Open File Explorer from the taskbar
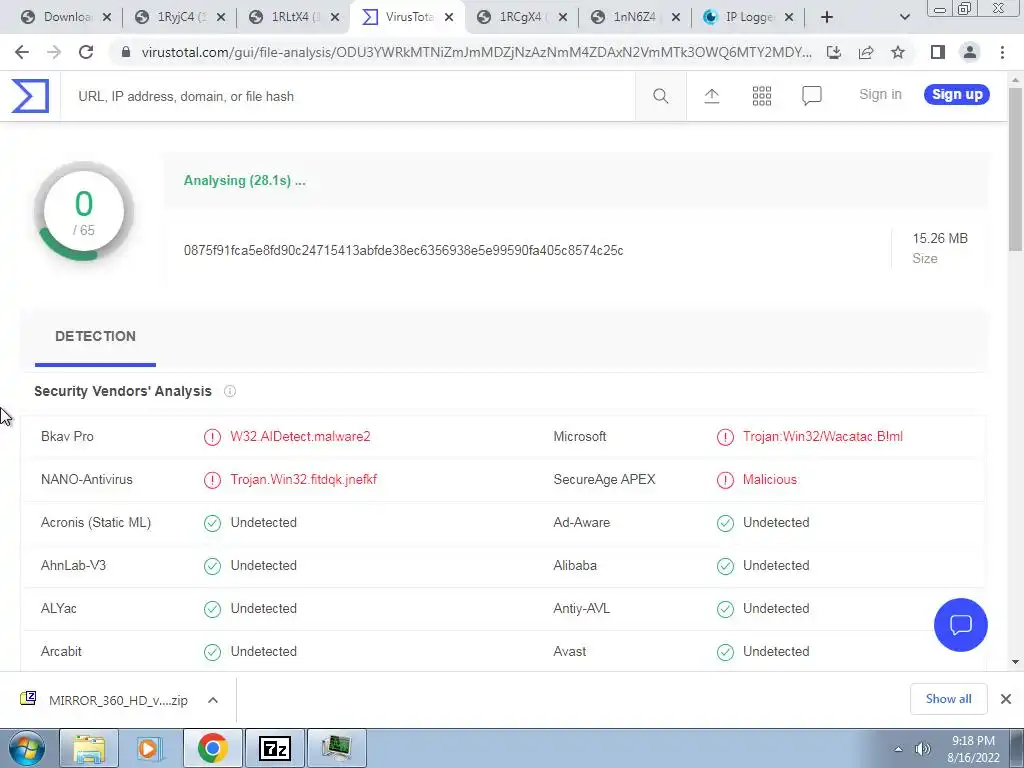The height and width of the screenshot is (768, 1024). coord(89,748)
